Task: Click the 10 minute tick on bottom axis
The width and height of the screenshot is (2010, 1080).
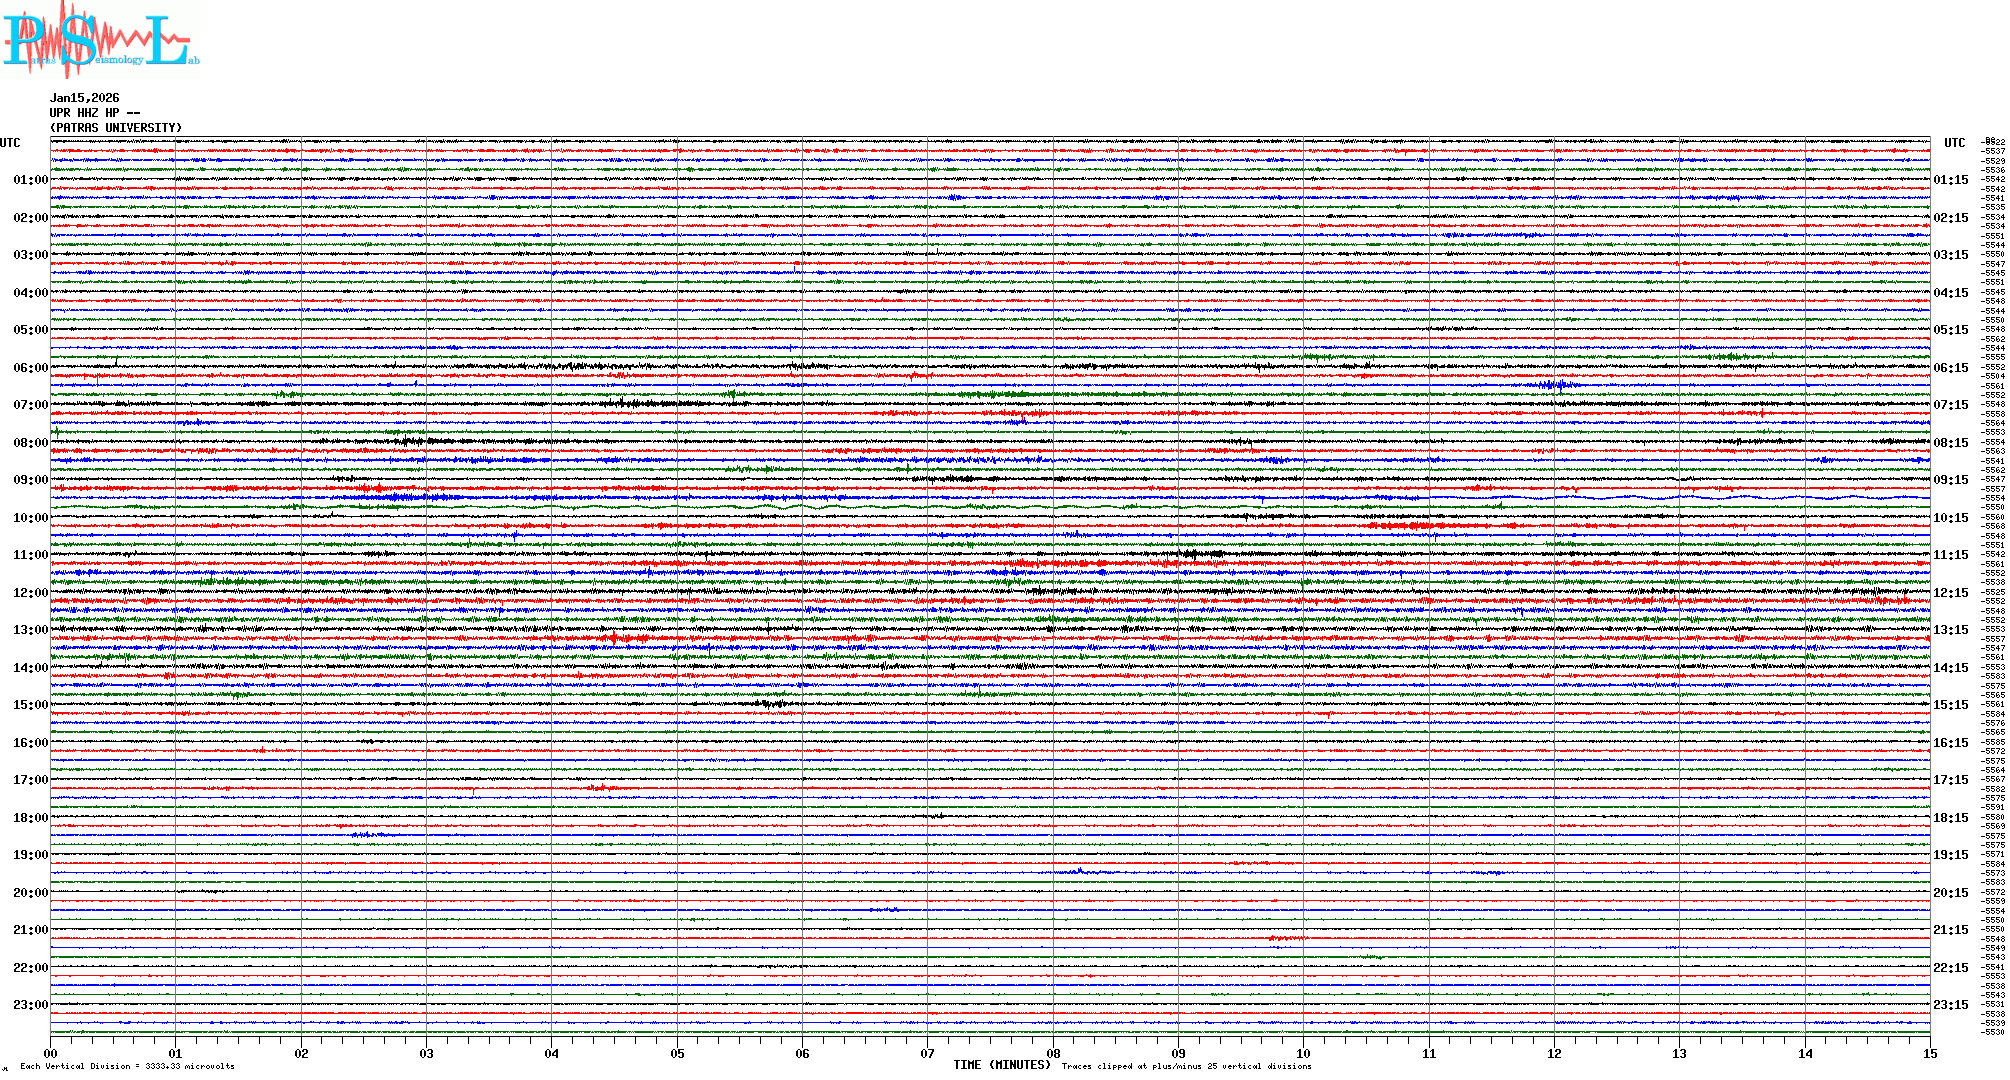Action: coord(1303,1053)
